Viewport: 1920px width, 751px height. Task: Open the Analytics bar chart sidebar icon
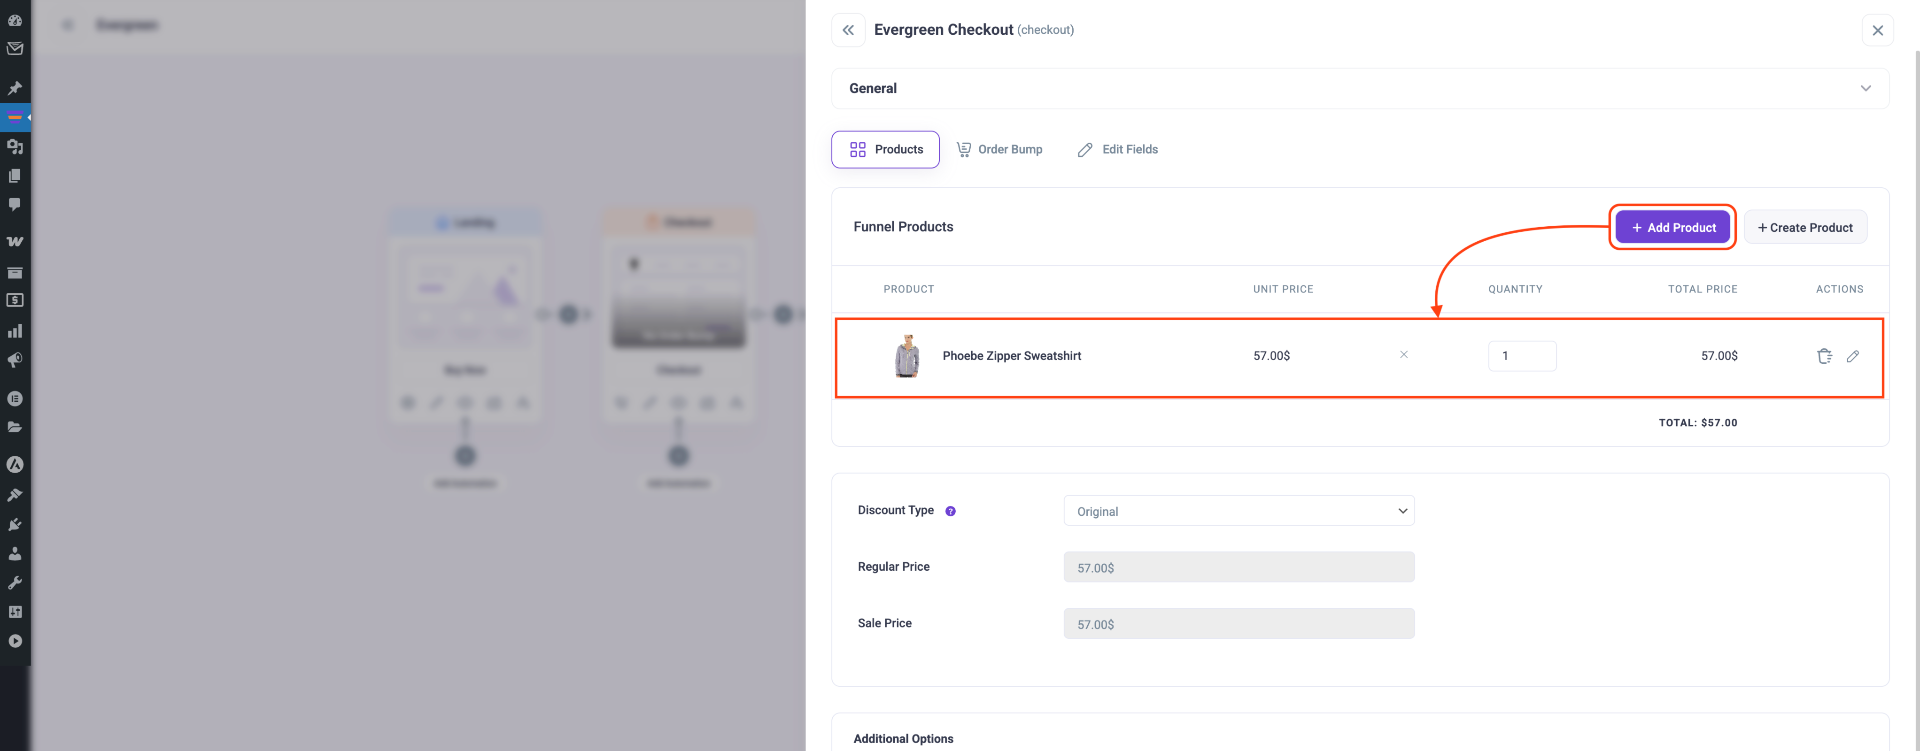point(15,330)
